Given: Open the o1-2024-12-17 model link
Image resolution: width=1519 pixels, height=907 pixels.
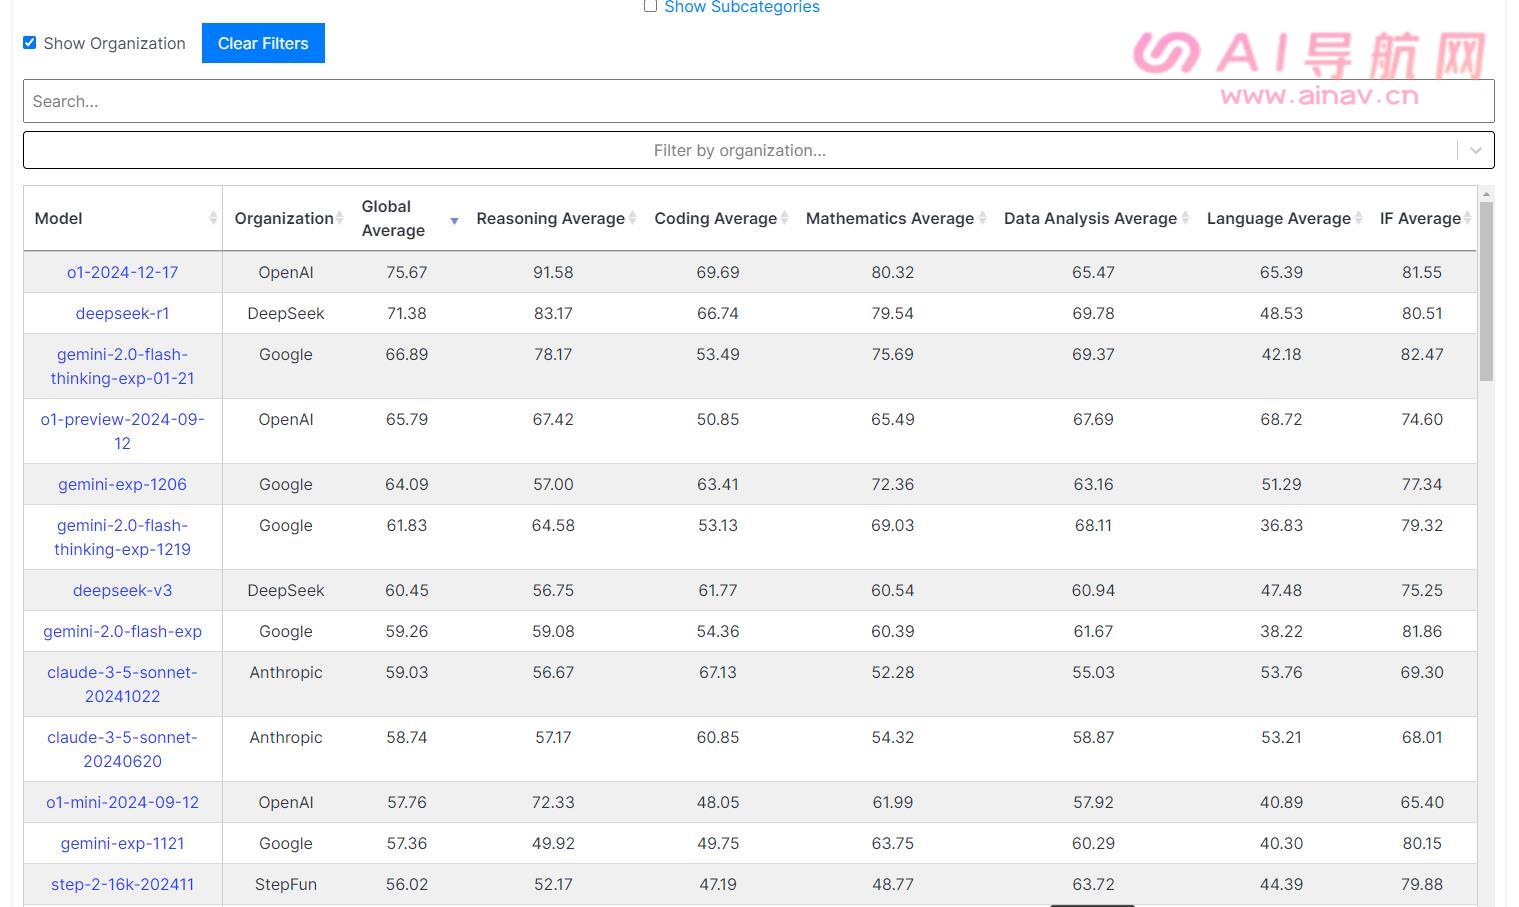Looking at the screenshot, I should pos(123,272).
